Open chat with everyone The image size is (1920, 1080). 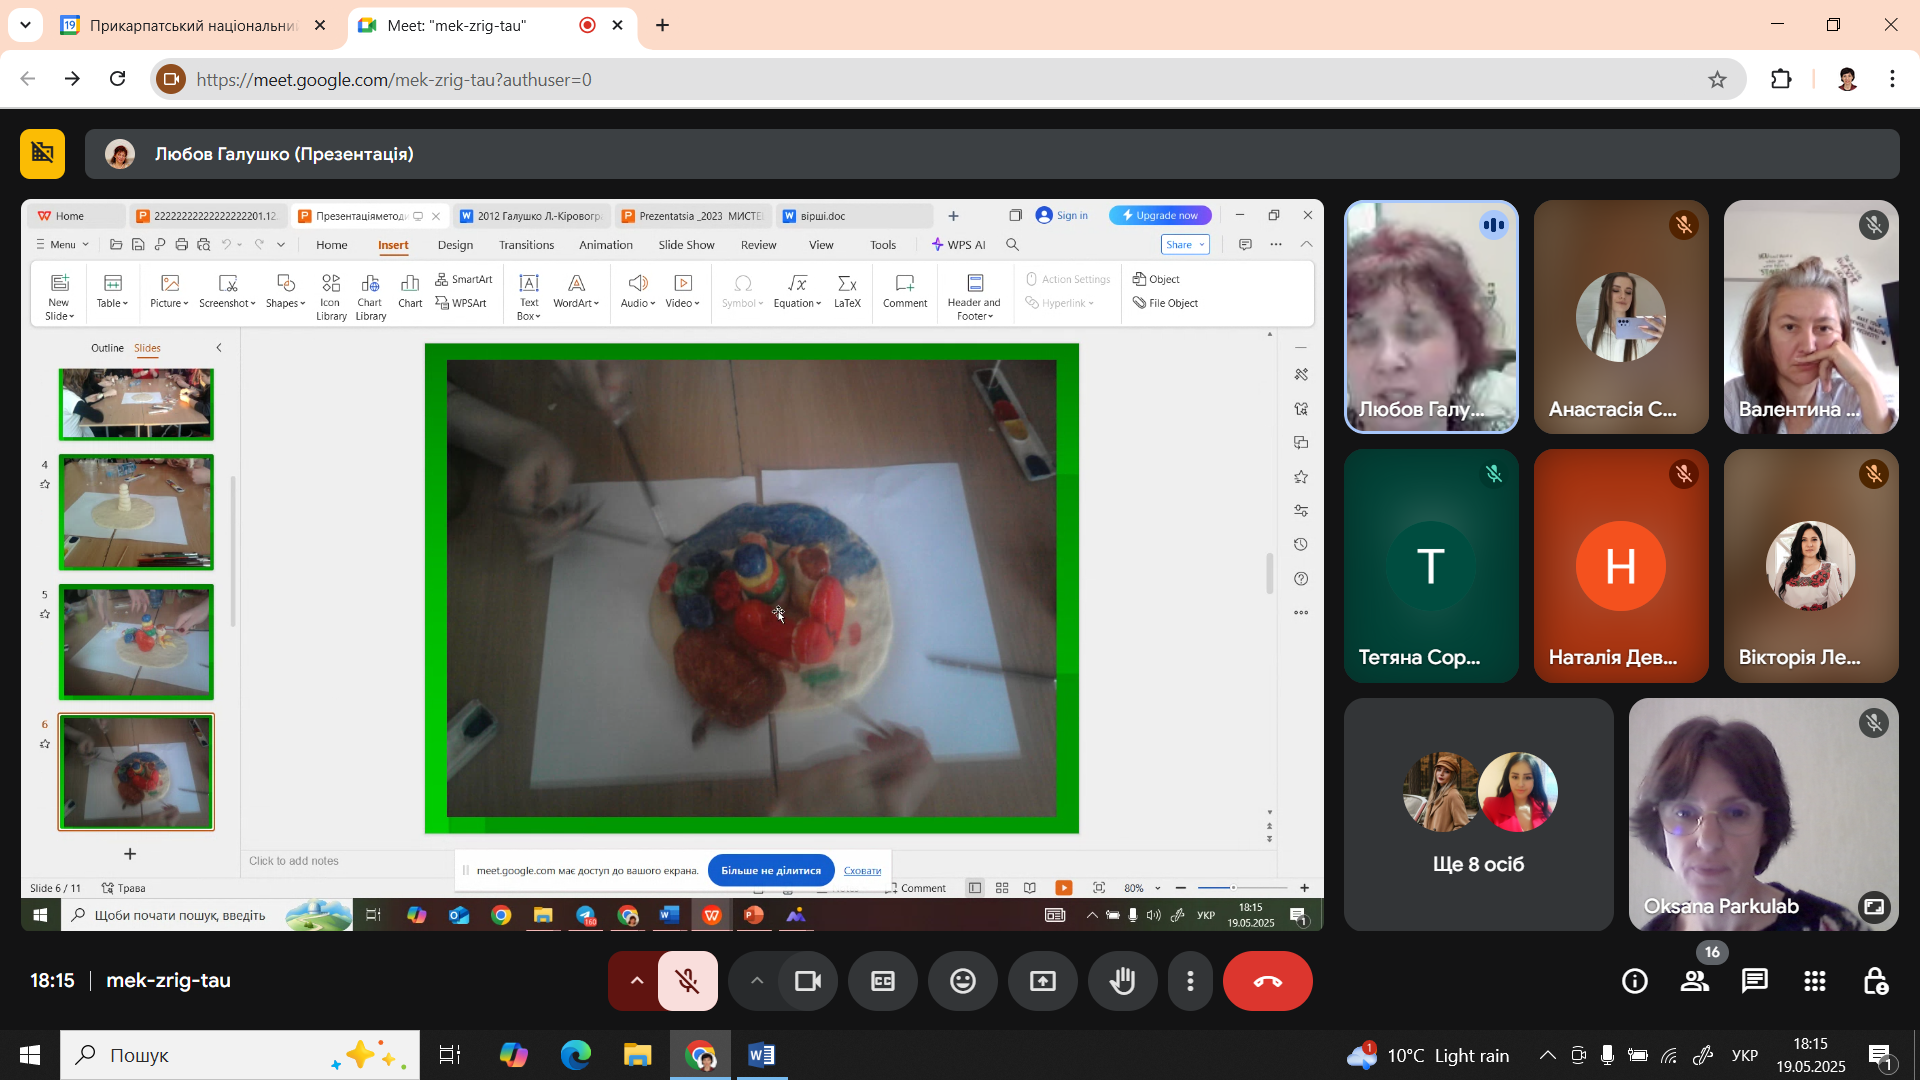1755,981
